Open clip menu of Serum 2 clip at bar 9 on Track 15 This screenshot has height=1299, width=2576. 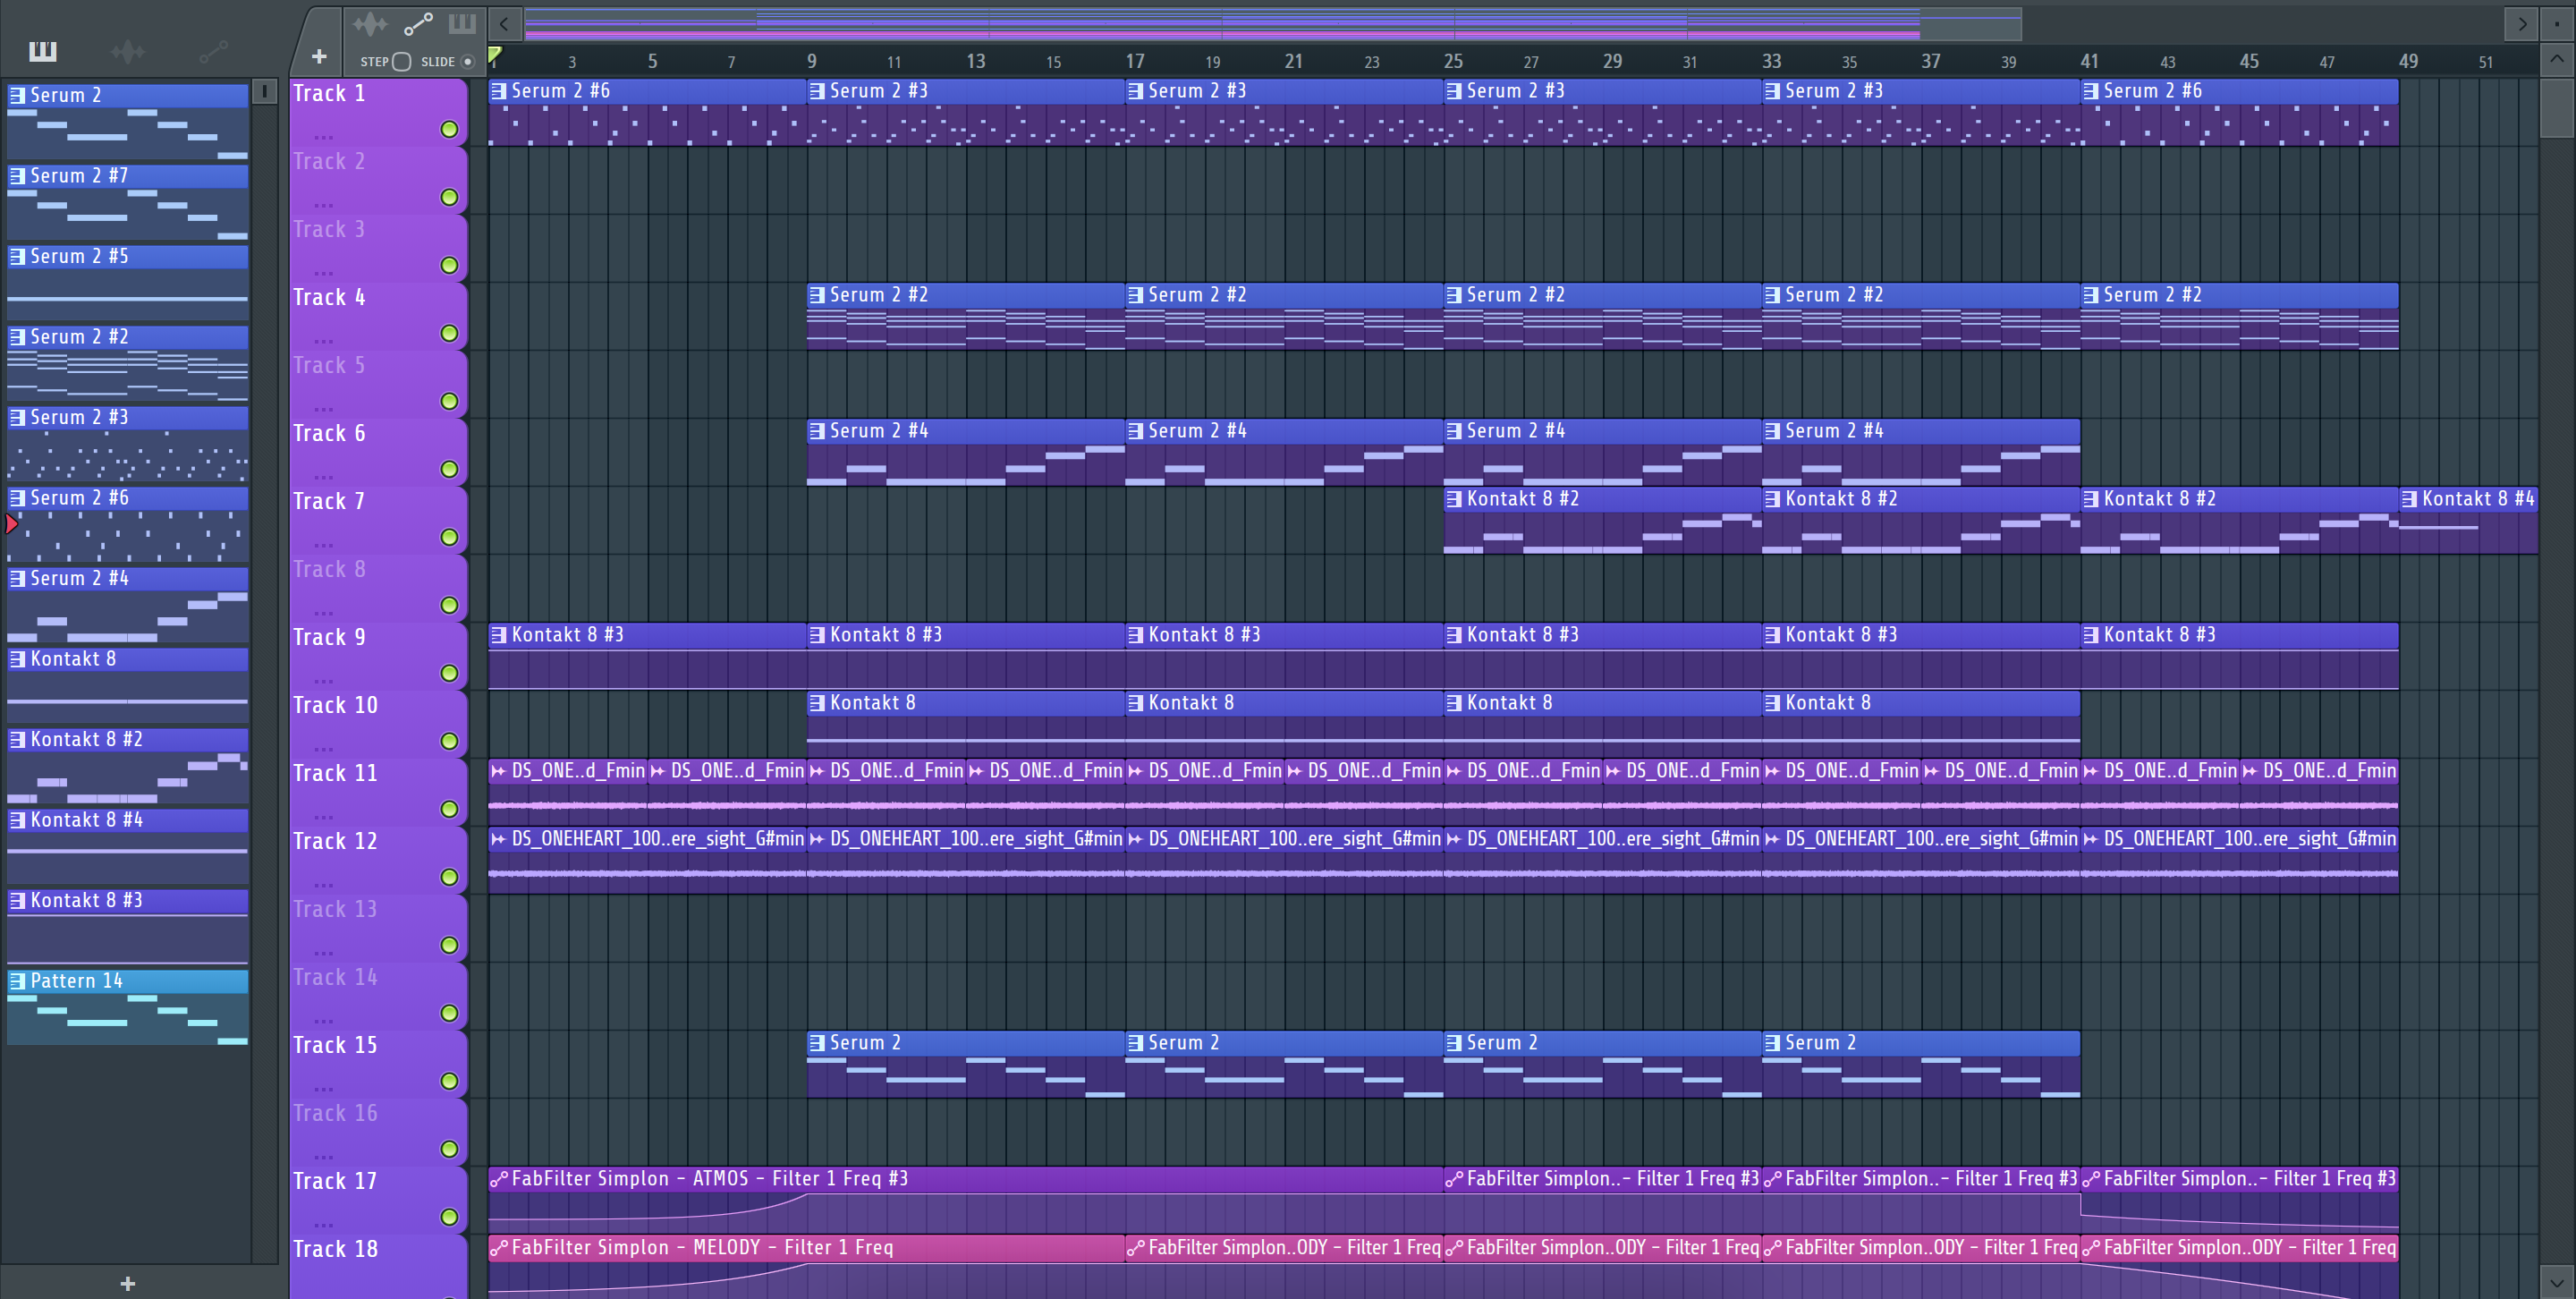click(x=817, y=1043)
